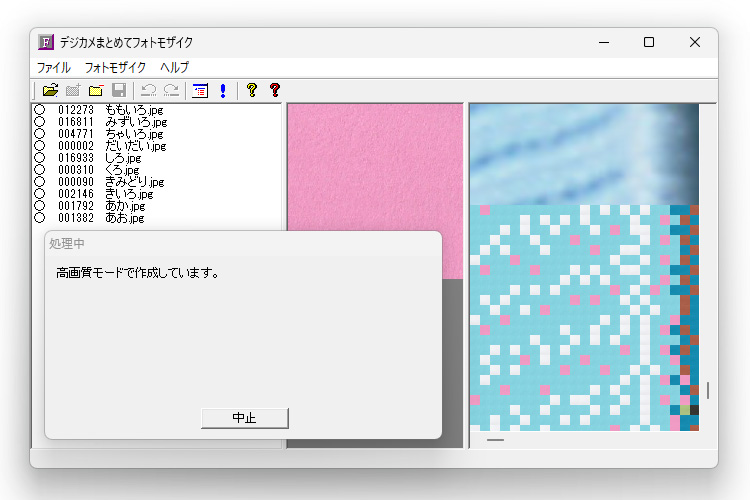Click the folder icon with red minus
This screenshot has width=750, height=500.
click(96, 91)
